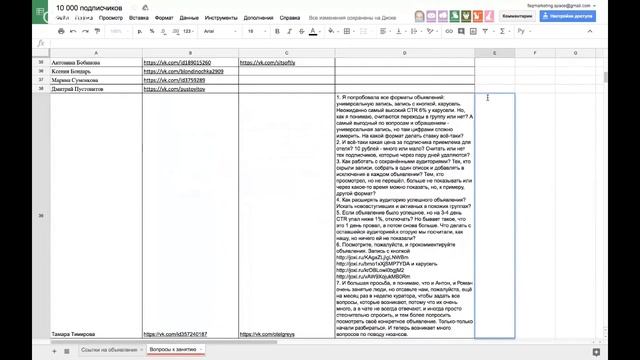The height and width of the screenshot is (360, 640).
Task: Click the move to folder icon by the title
Action: coord(145,8)
